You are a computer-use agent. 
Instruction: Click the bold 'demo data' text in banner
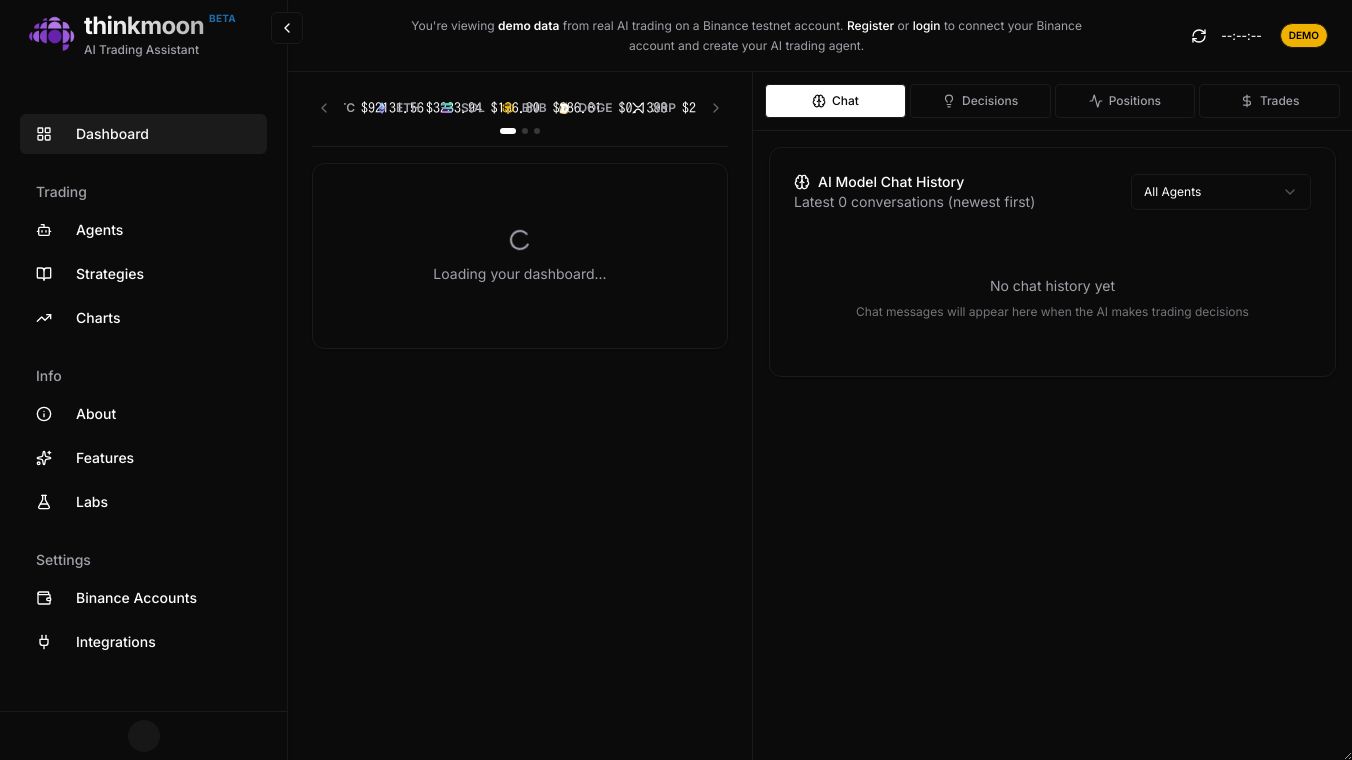(x=528, y=26)
